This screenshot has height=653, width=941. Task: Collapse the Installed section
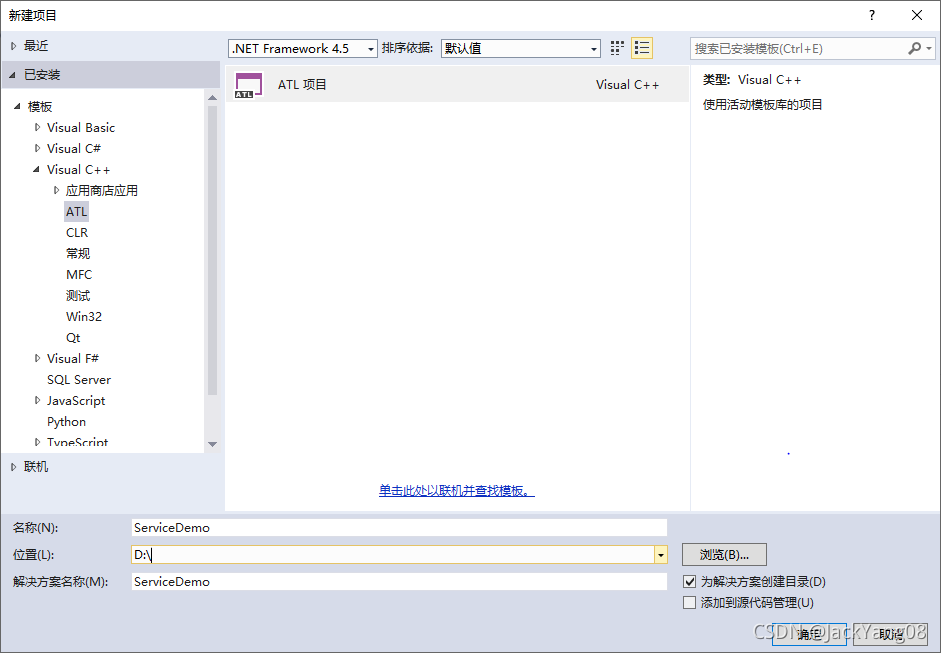pos(13,74)
